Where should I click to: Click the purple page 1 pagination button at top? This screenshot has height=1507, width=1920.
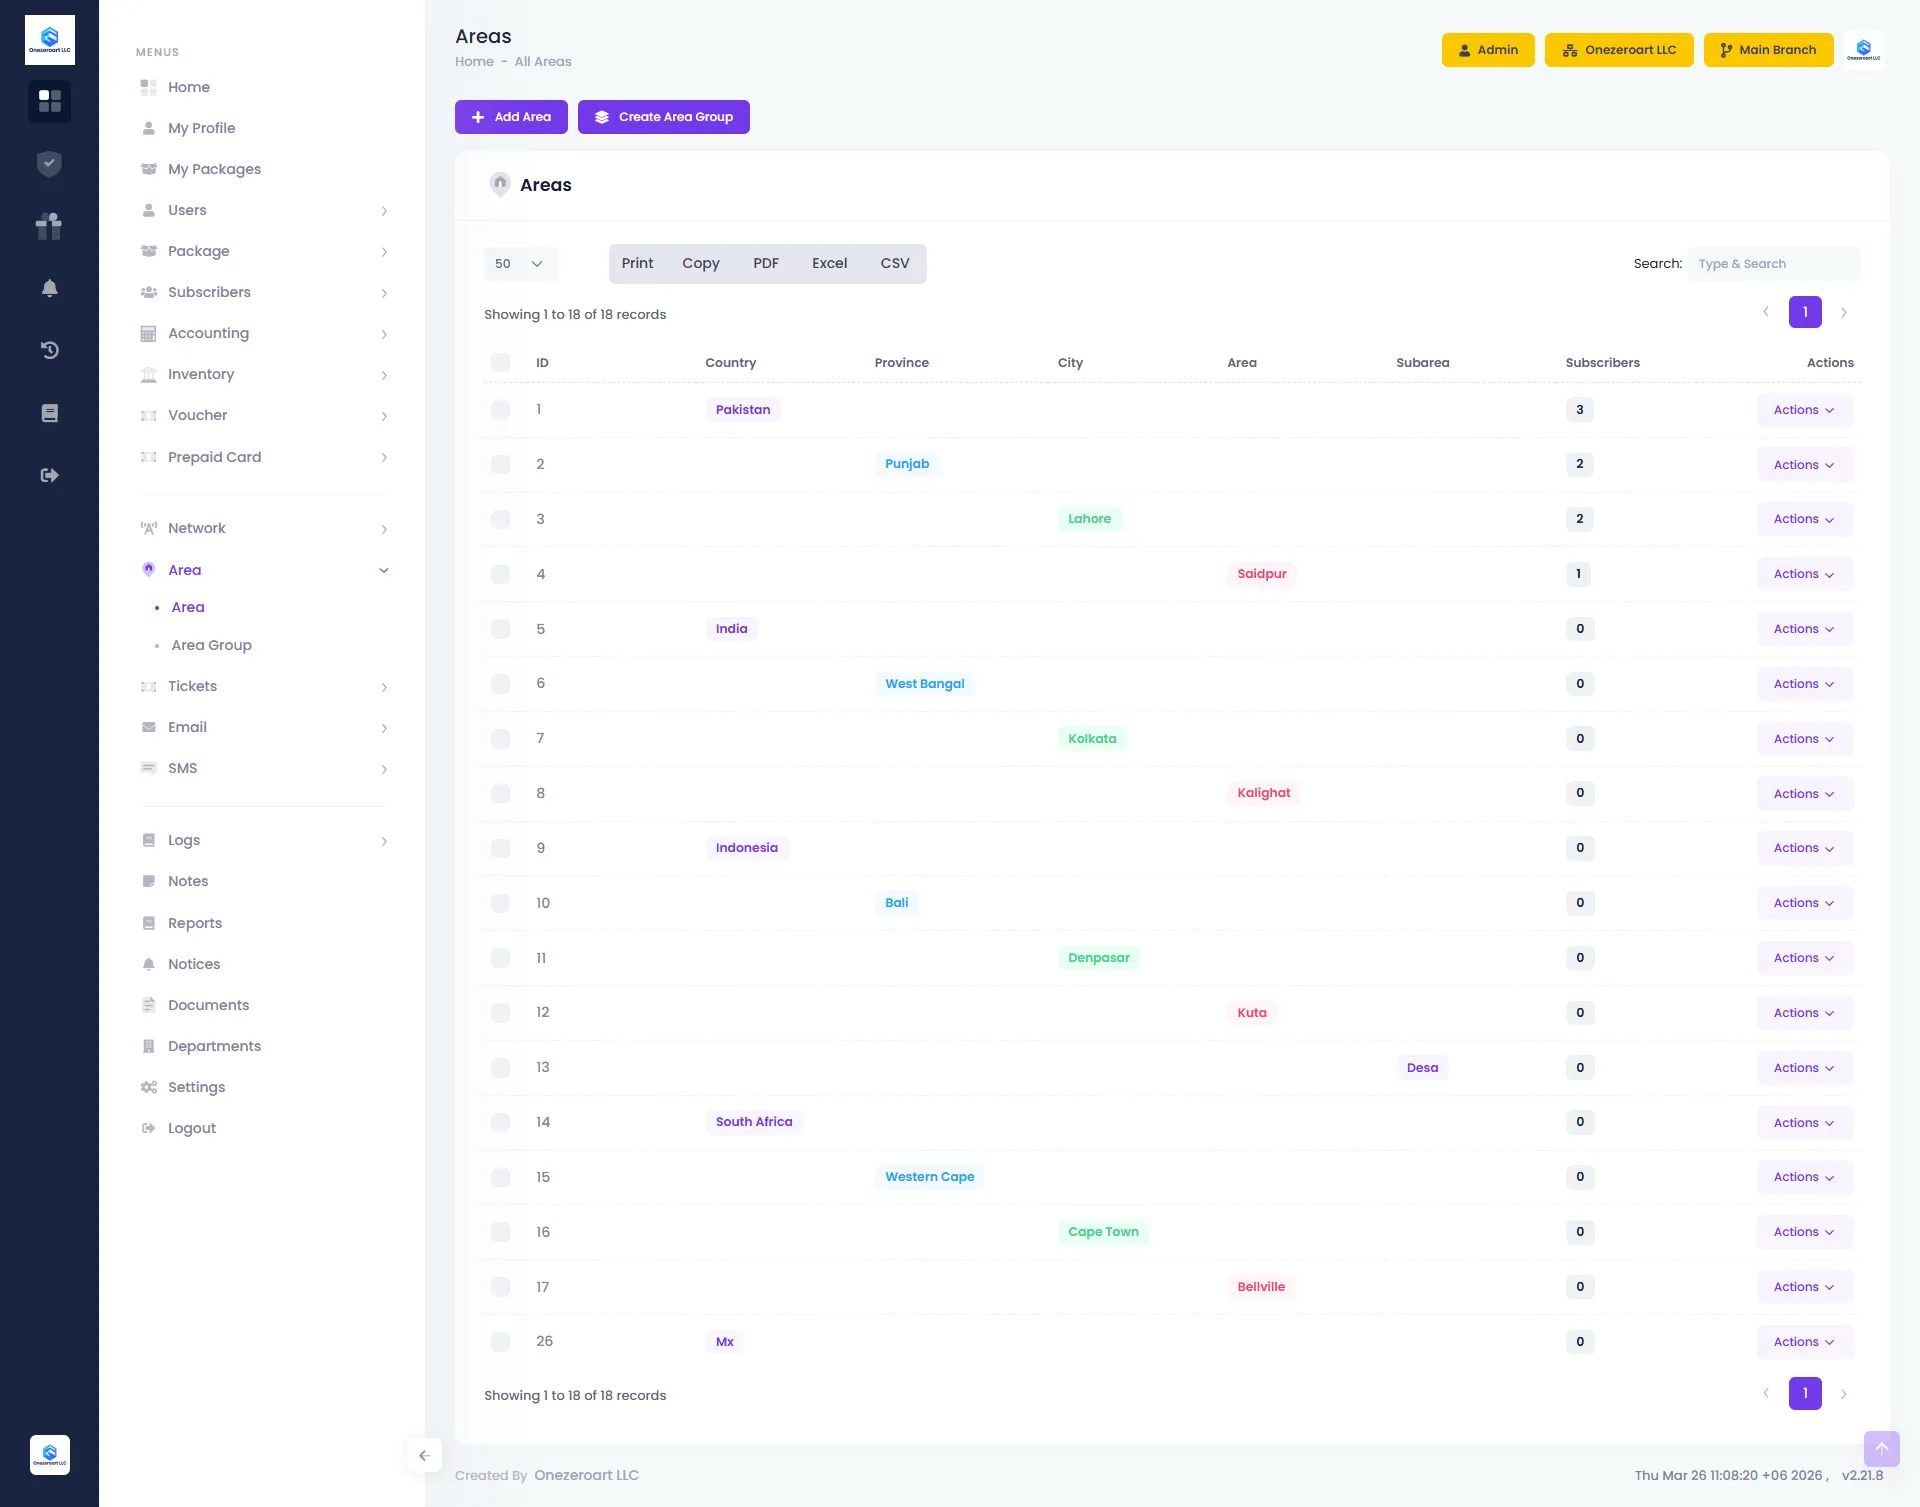tap(1805, 312)
